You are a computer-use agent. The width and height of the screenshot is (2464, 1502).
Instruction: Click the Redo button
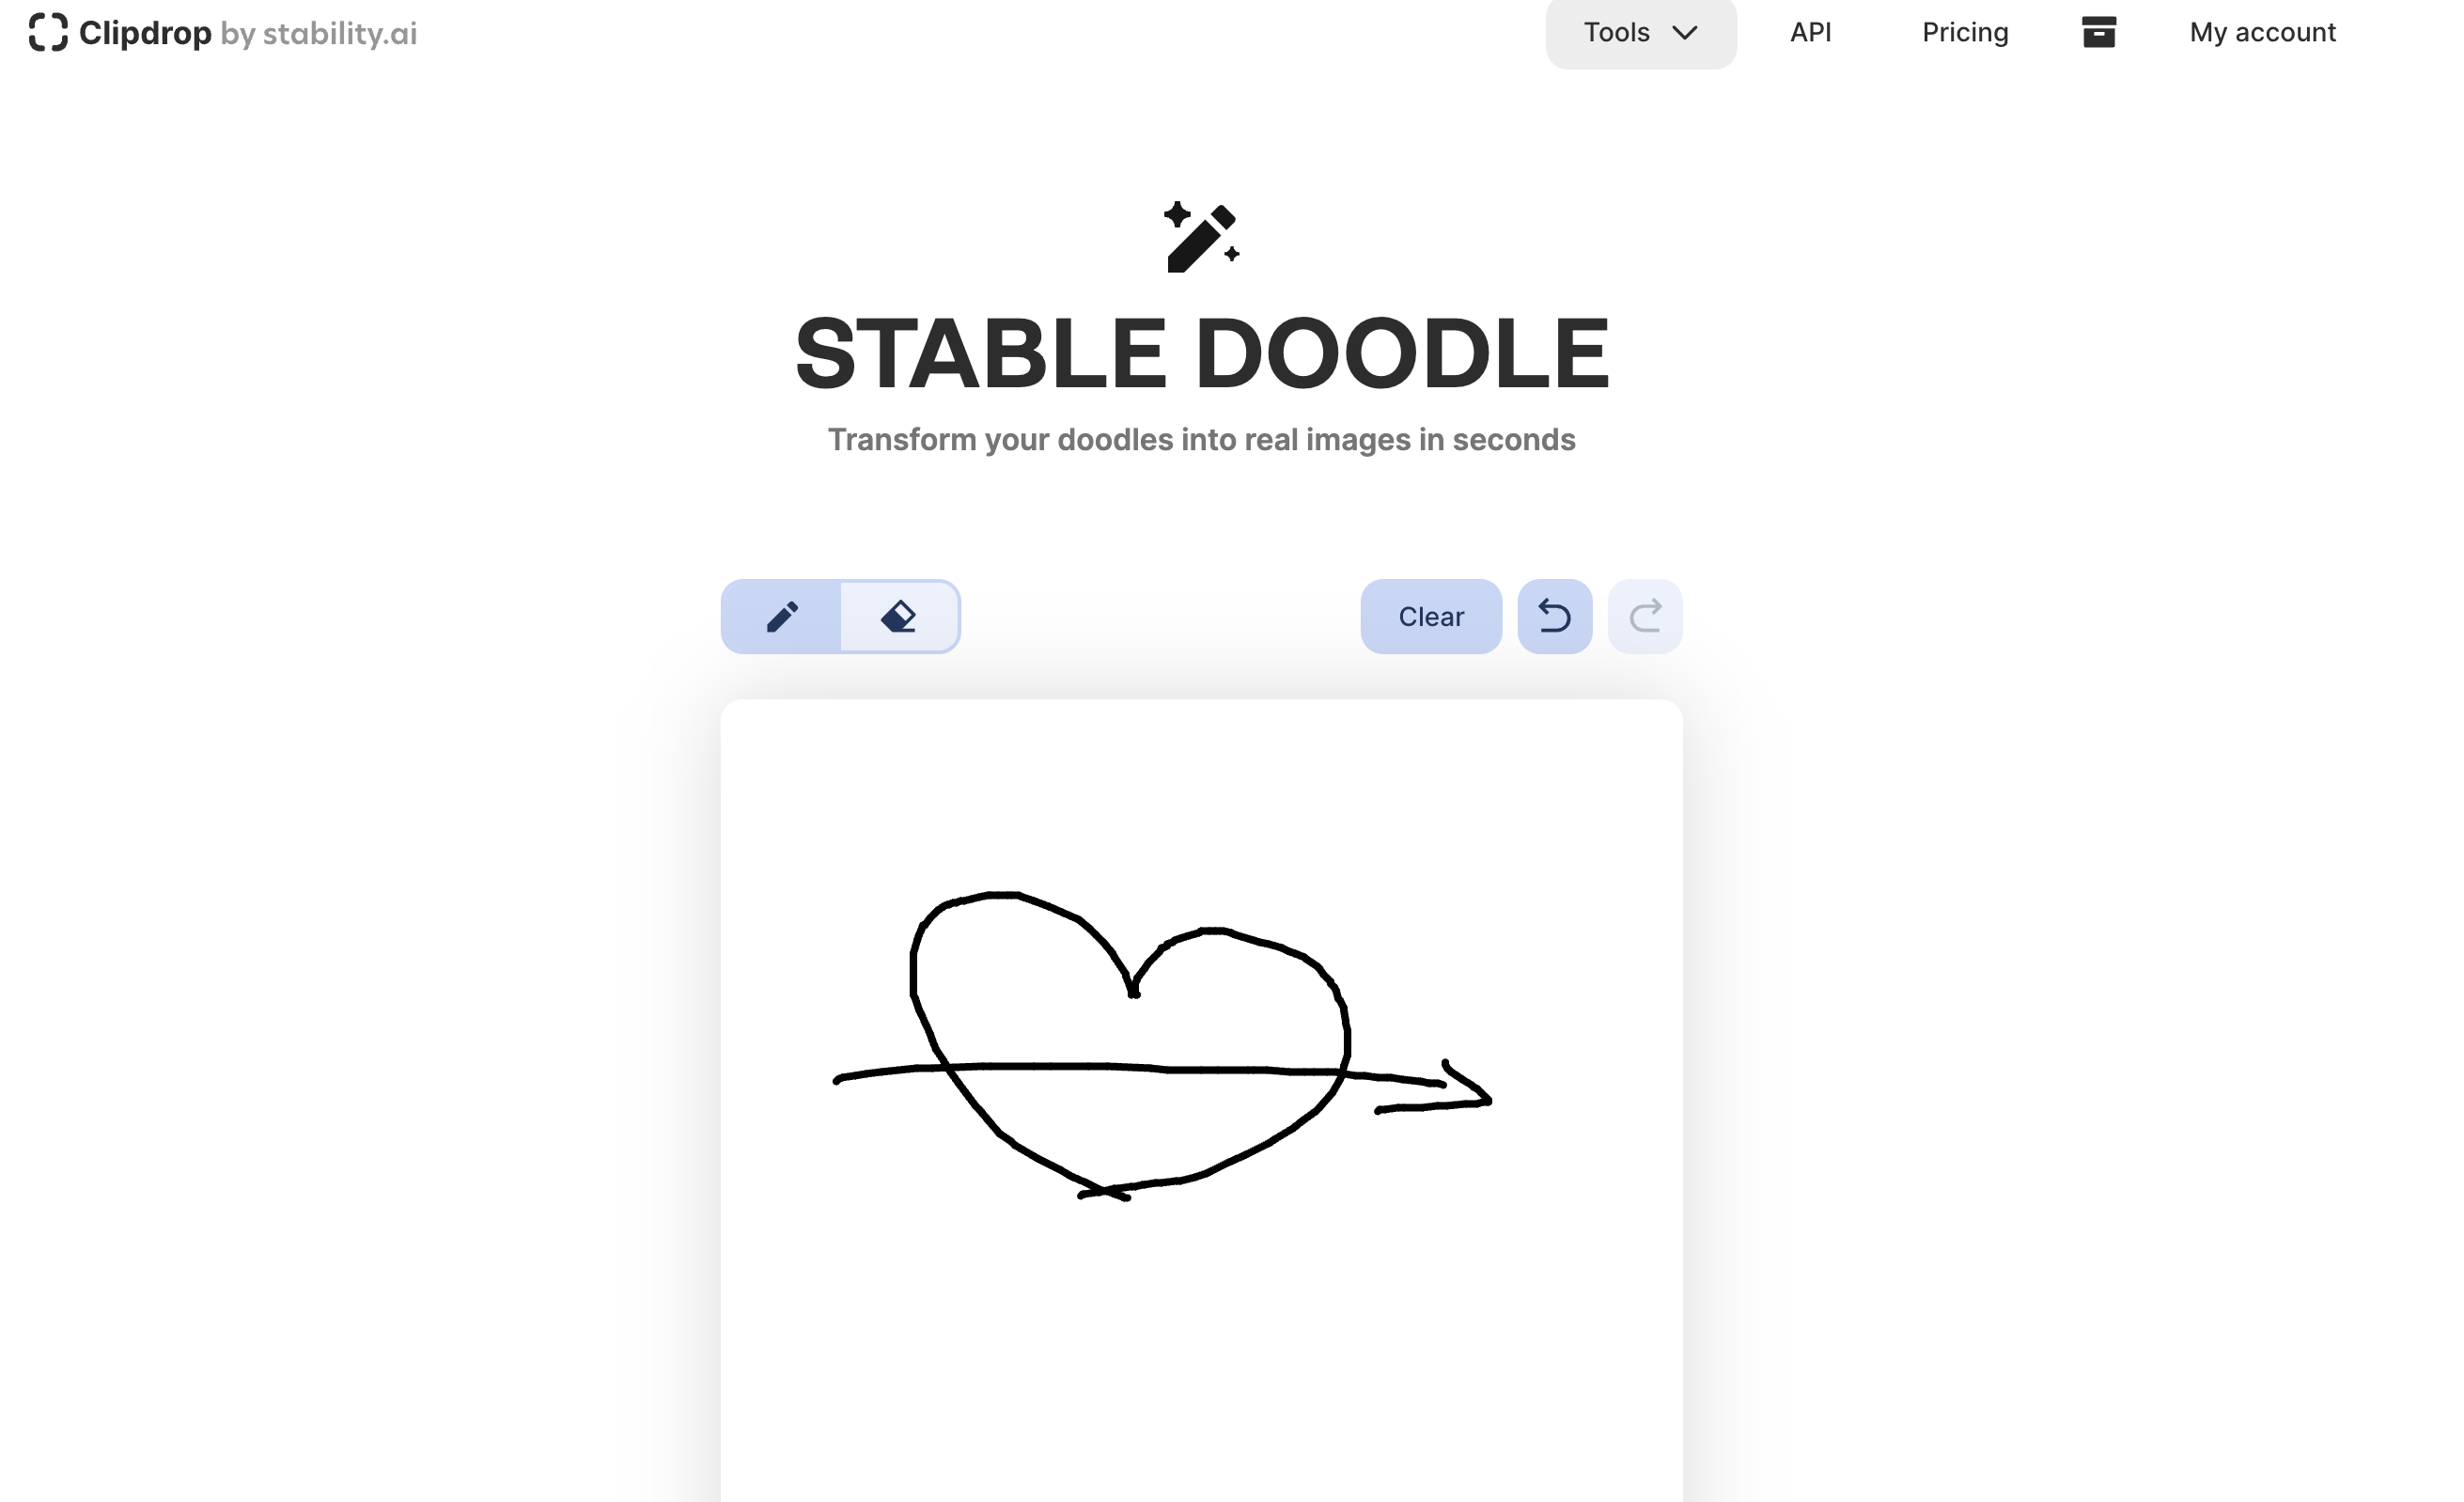(1642, 618)
